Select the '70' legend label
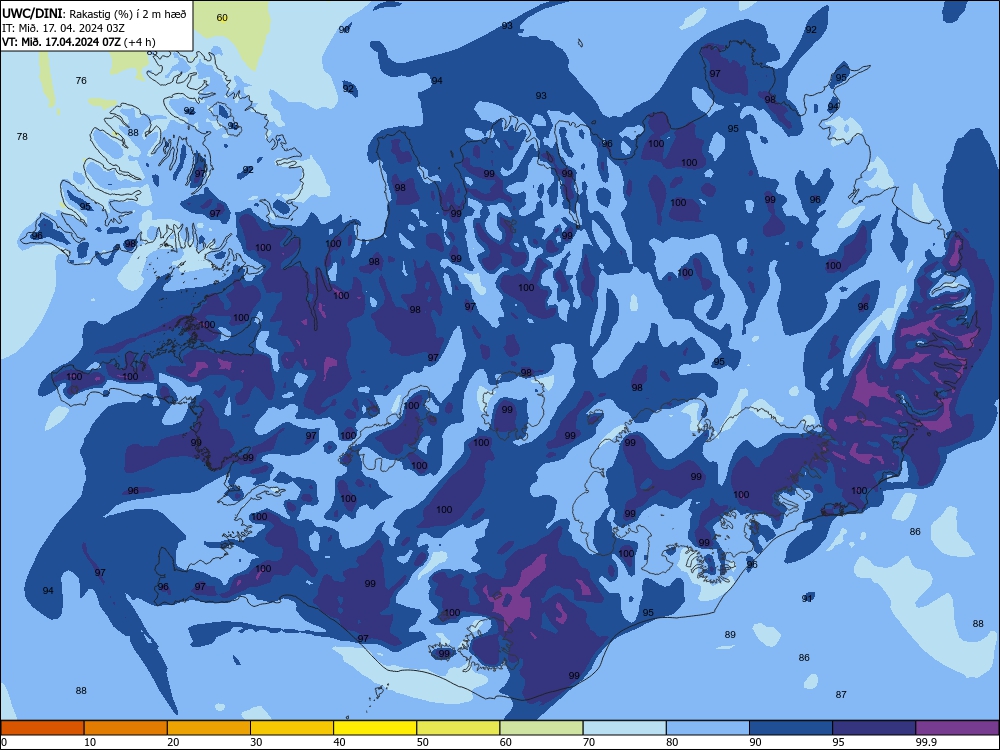This screenshot has width=1000, height=750. coord(589,742)
